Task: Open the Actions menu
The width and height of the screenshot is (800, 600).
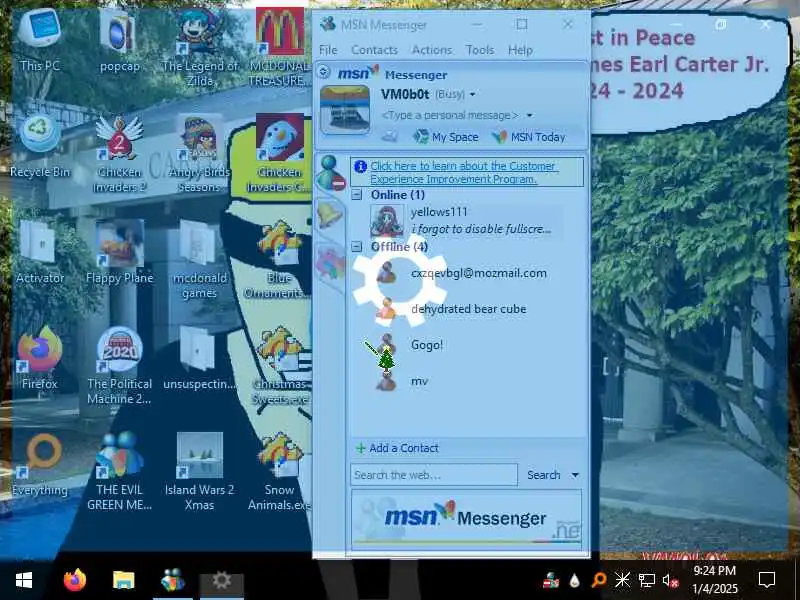Action: pyautogui.click(x=432, y=50)
